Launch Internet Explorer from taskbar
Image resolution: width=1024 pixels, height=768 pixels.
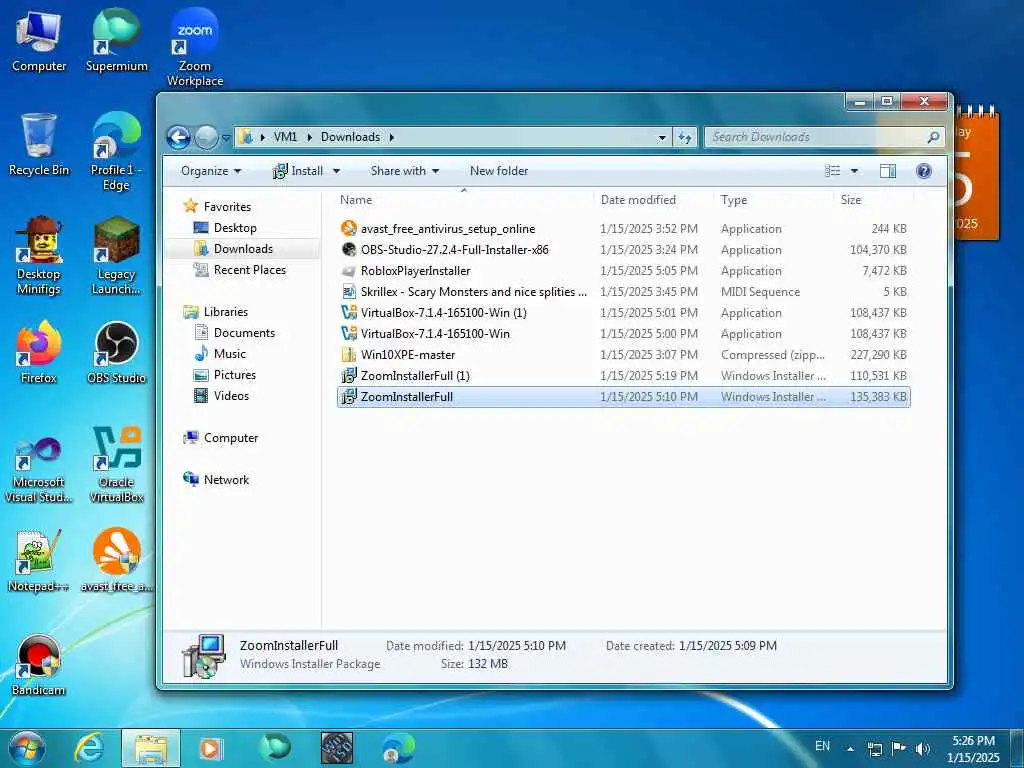click(x=88, y=748)
